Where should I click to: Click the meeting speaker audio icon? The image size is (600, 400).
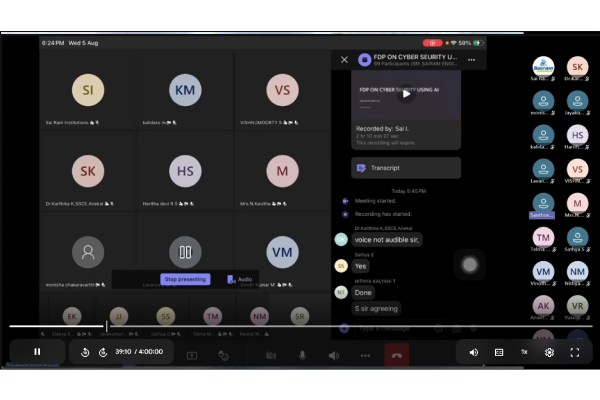[334, 356]
